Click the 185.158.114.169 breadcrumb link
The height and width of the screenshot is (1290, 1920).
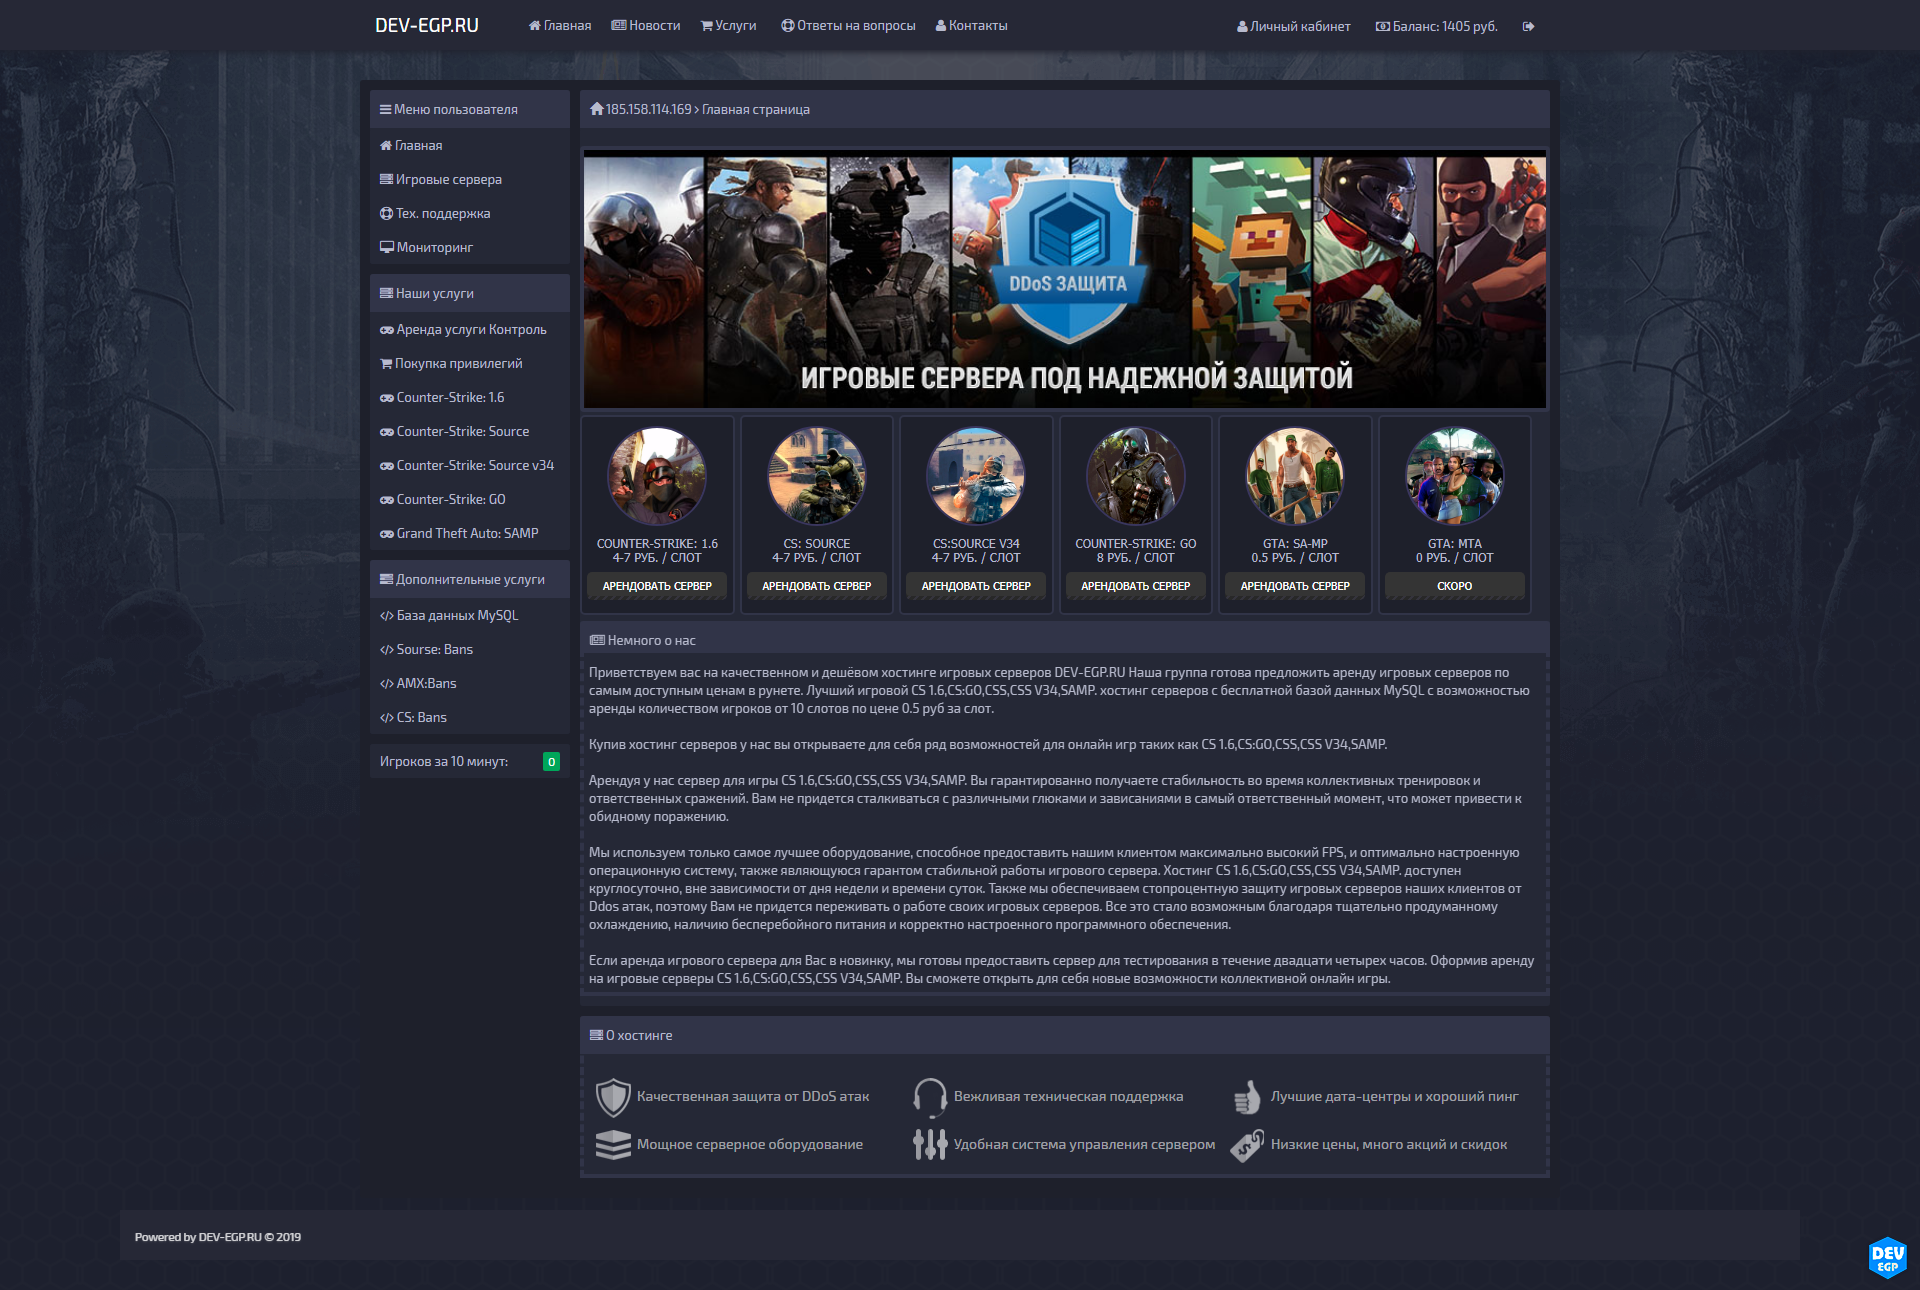pyautogui.click(x=649, y=109)
